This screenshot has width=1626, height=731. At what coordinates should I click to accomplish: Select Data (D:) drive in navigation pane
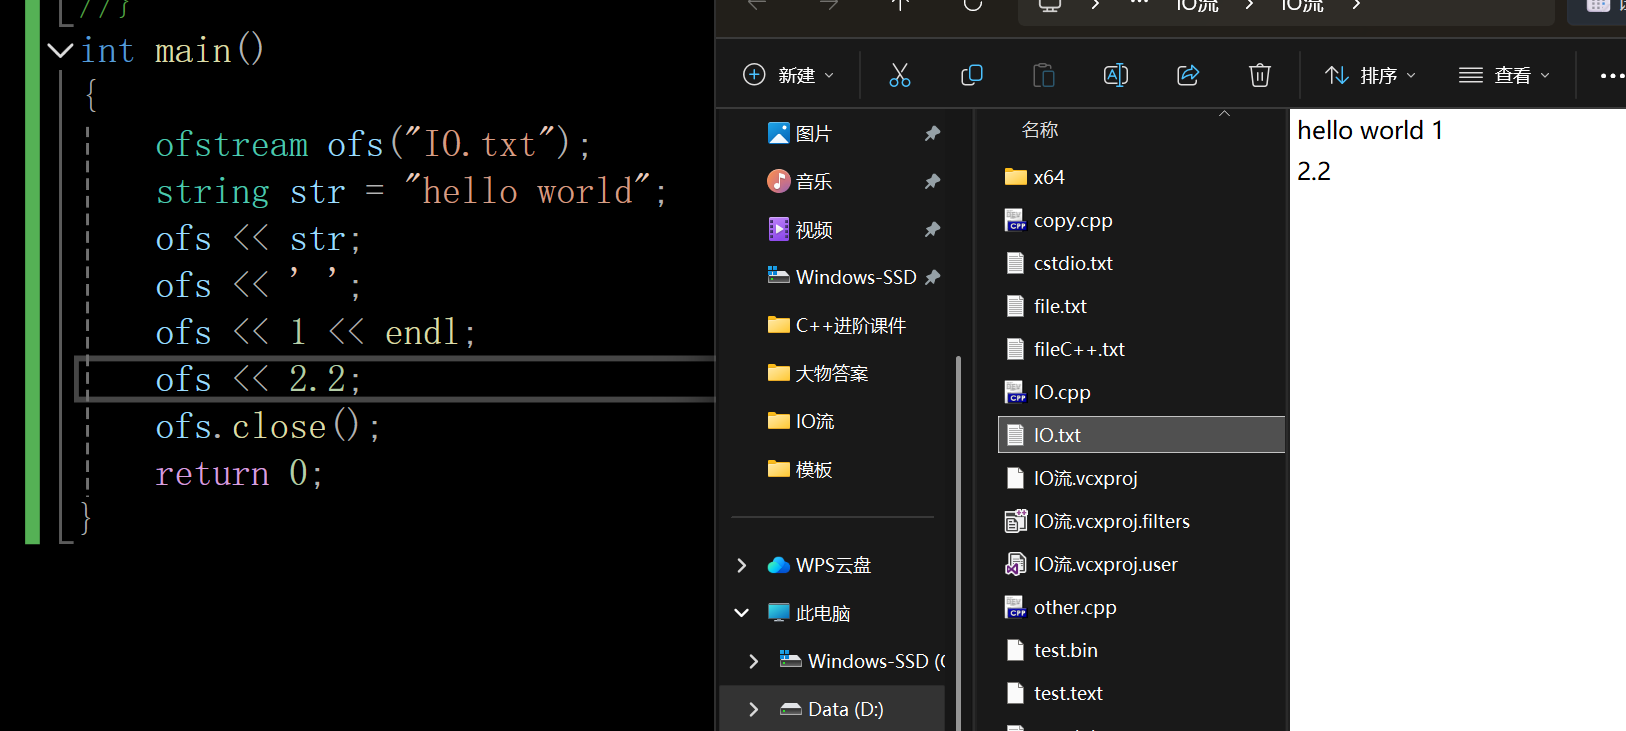(x=832, y=709)
